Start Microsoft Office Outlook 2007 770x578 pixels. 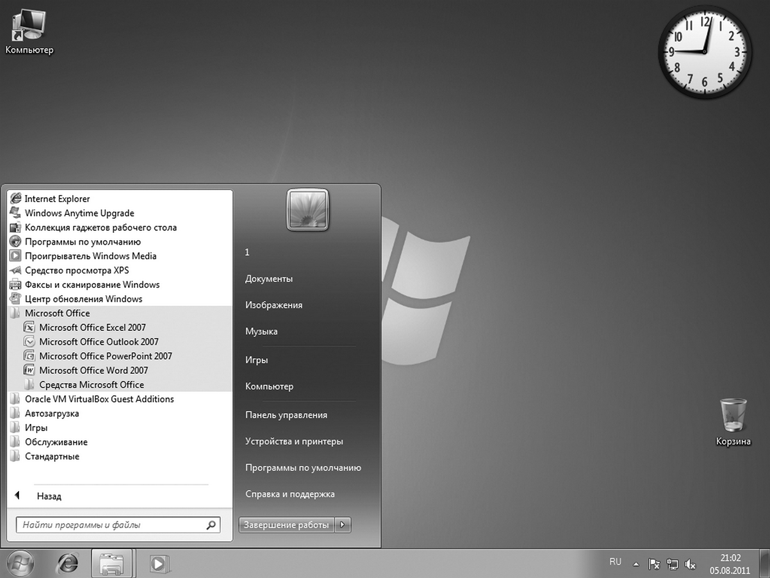click(x=98, y=342)
